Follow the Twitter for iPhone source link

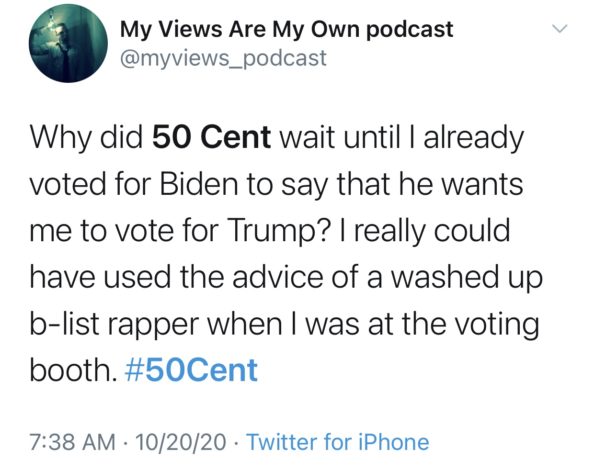[x=338, y=442]
